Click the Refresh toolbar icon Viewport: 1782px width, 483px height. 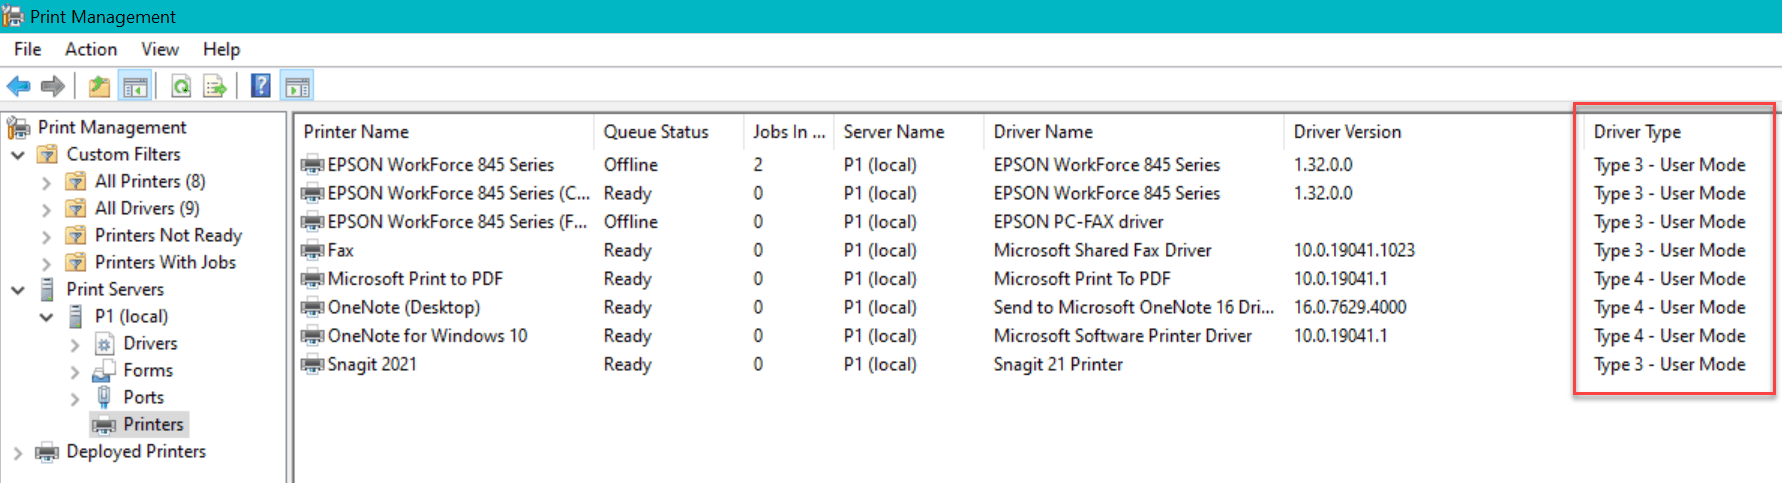(181, 87)
